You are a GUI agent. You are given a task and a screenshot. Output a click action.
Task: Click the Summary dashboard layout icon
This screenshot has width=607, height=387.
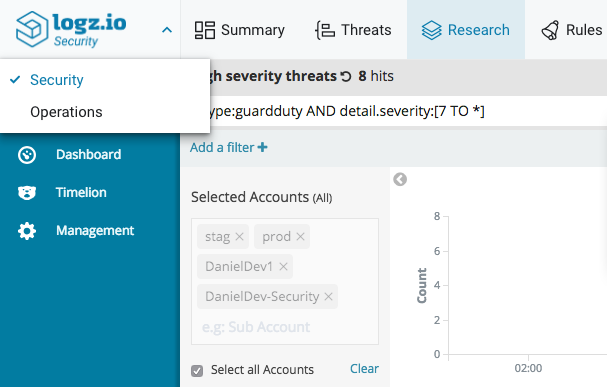[x=205, y=30]
